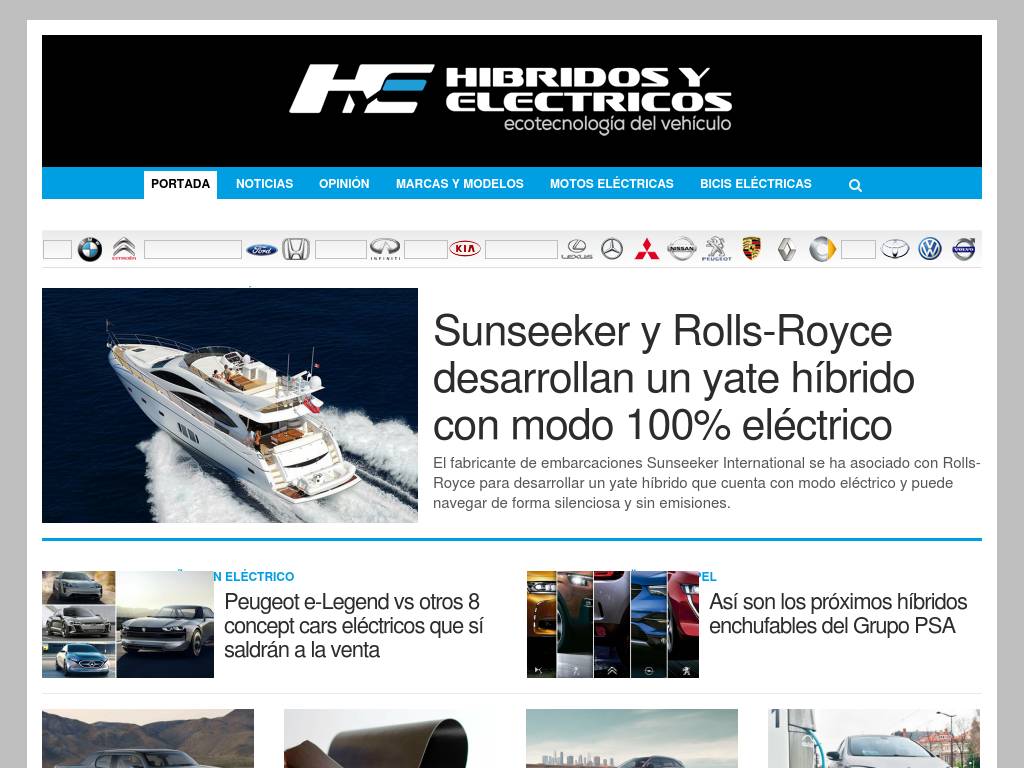Click the search magnifier icon
Viewport: 1024px width, 768px height.
855,185
